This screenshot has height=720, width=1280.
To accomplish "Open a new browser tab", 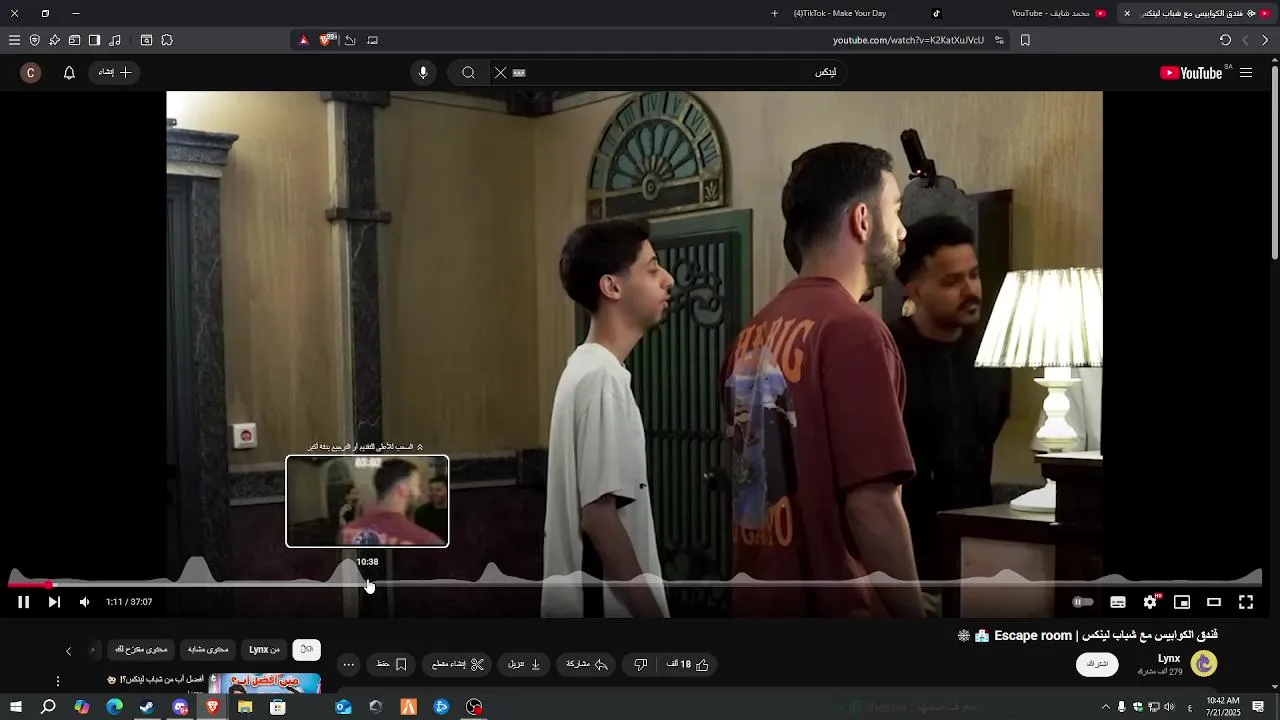I will tap(774, 13).
